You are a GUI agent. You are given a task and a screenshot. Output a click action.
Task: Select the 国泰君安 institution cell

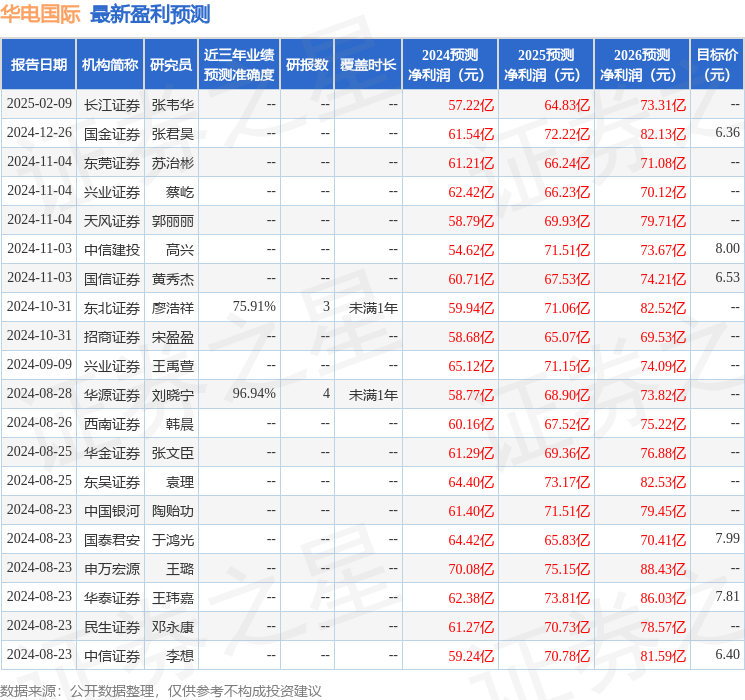point(112,540)
